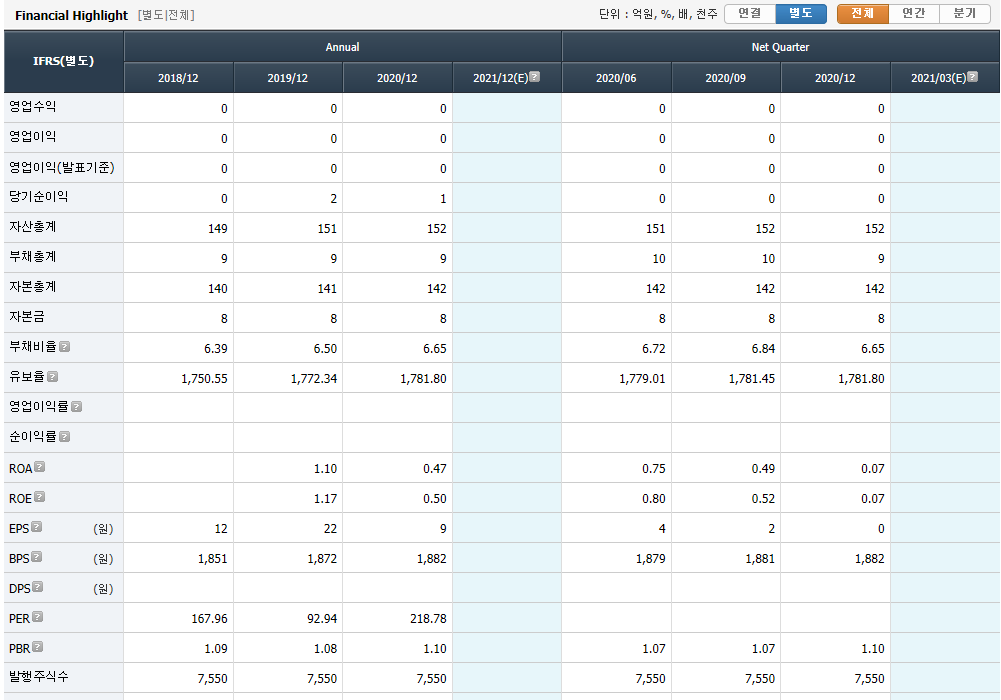Open the ROA help icon
This screenshot has height=700, width=1001.
(x=40, y=466)
